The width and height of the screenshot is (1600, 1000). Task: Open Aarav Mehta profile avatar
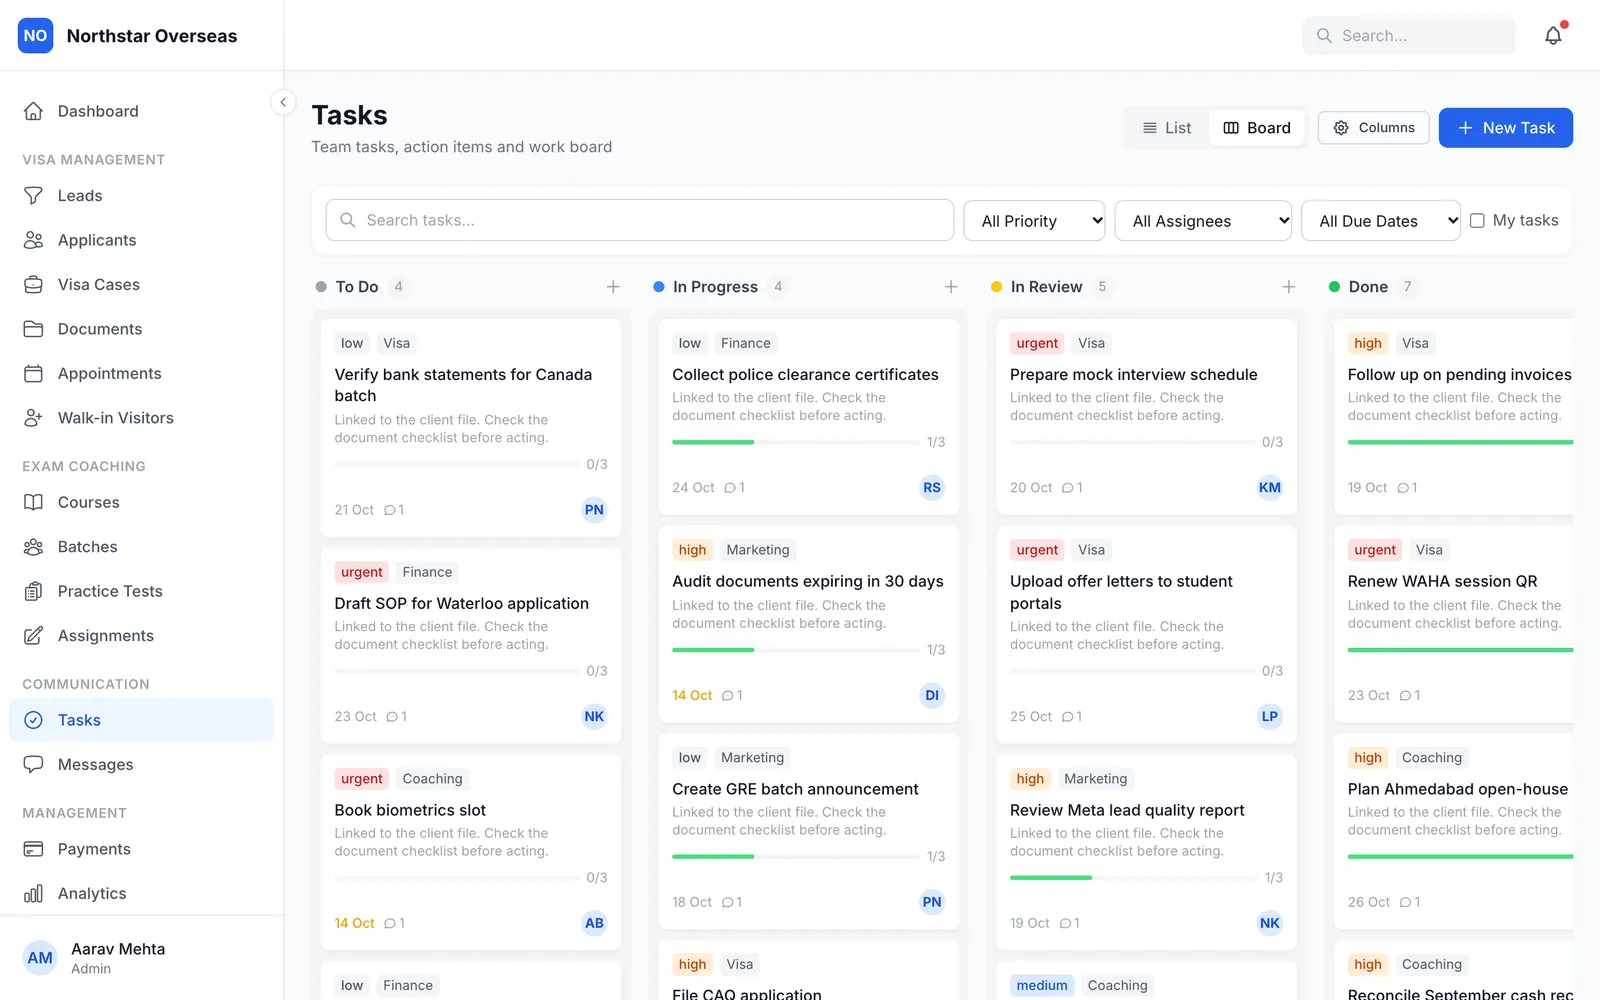click(40, 958)
